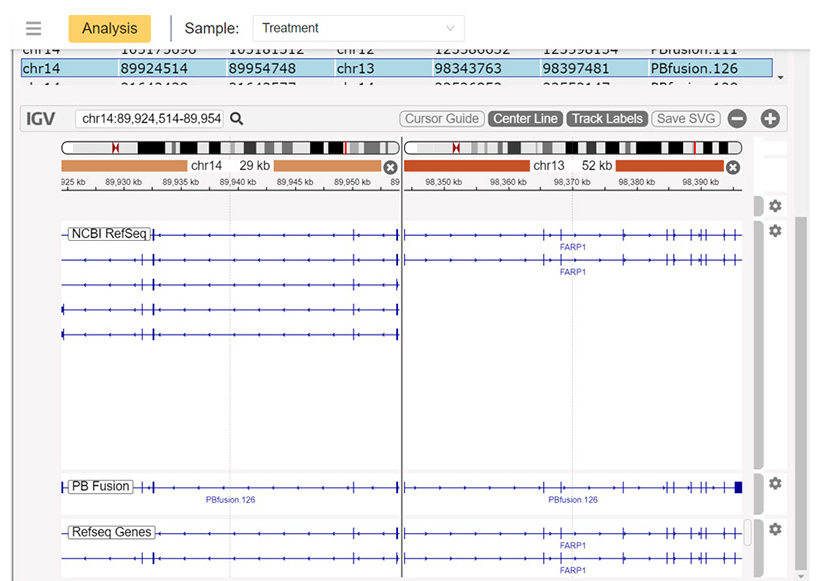The width and height of the screenshot is (820, 581).
Task: Click the Save SVG button
Action: point(686,119)
